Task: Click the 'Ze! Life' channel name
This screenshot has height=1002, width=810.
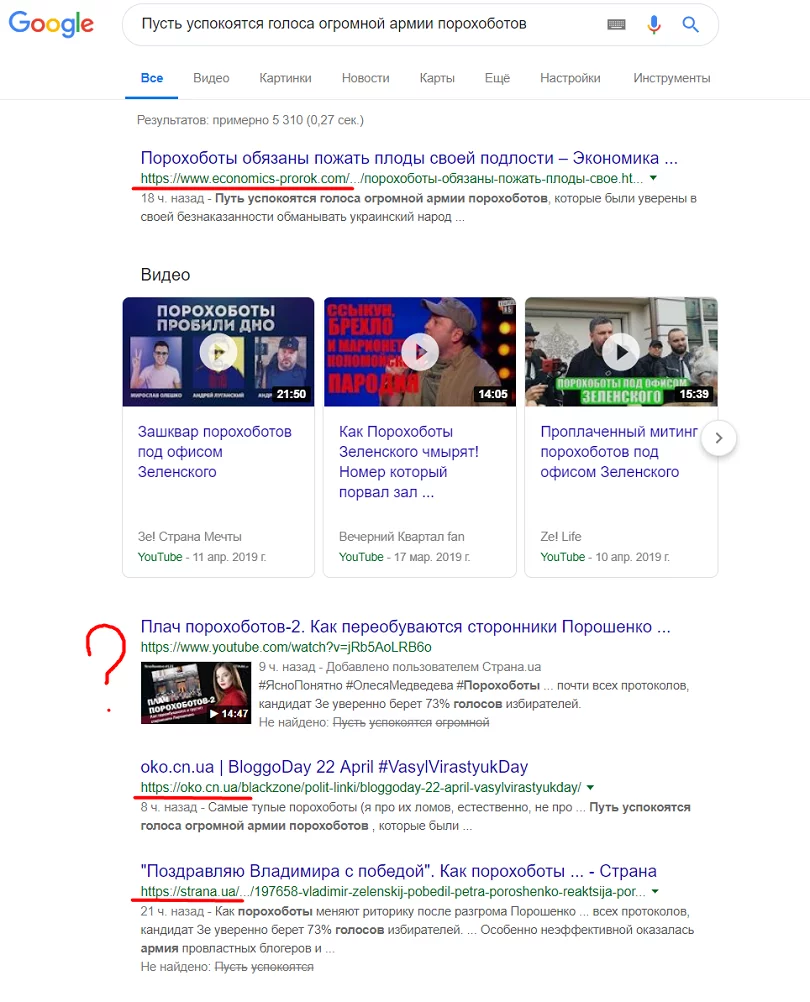Action: pos(561,537)
